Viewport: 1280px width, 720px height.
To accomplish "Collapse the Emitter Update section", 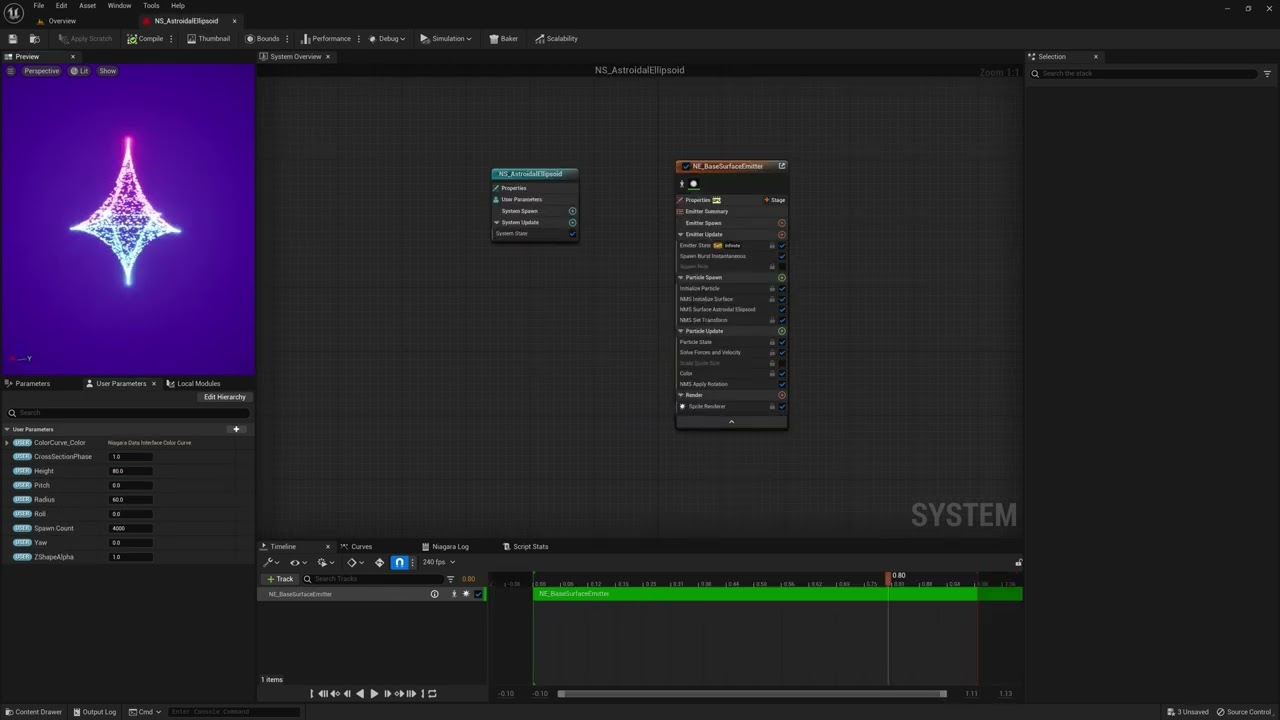I will point(681,235).
